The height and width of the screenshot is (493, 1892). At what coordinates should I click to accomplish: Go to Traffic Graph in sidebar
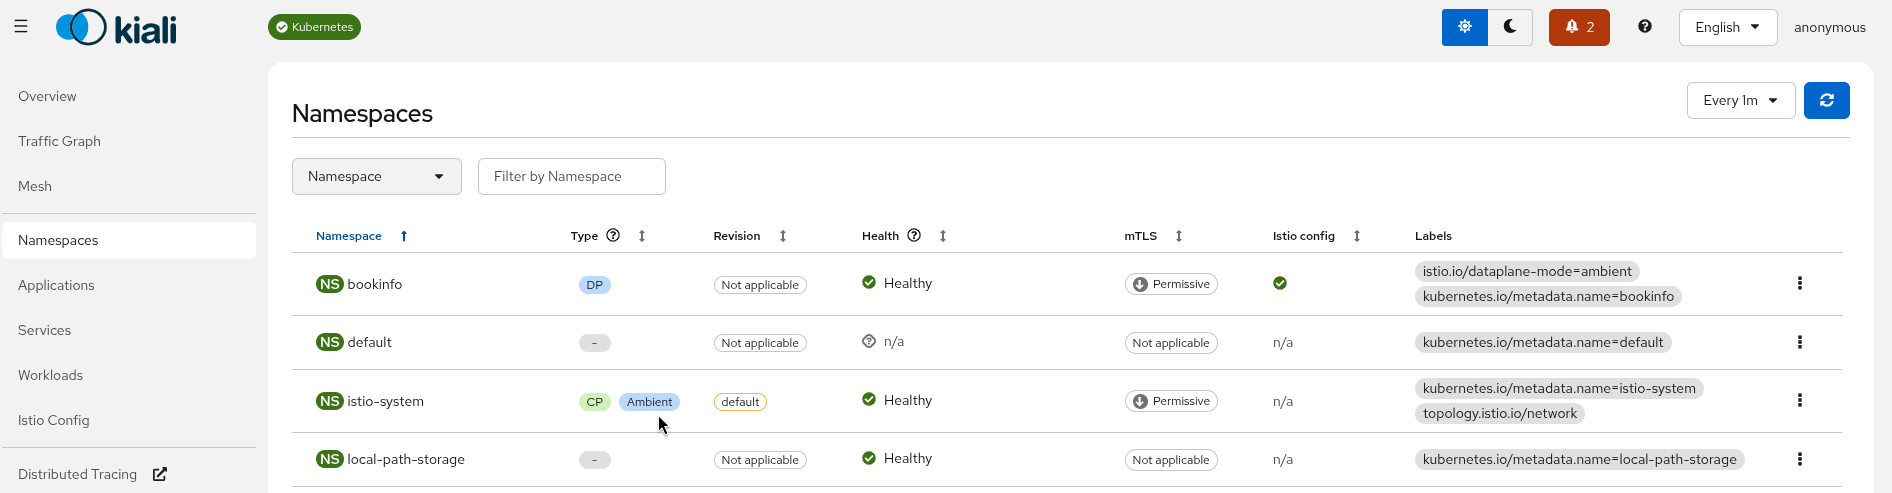[x=59, y=141]
